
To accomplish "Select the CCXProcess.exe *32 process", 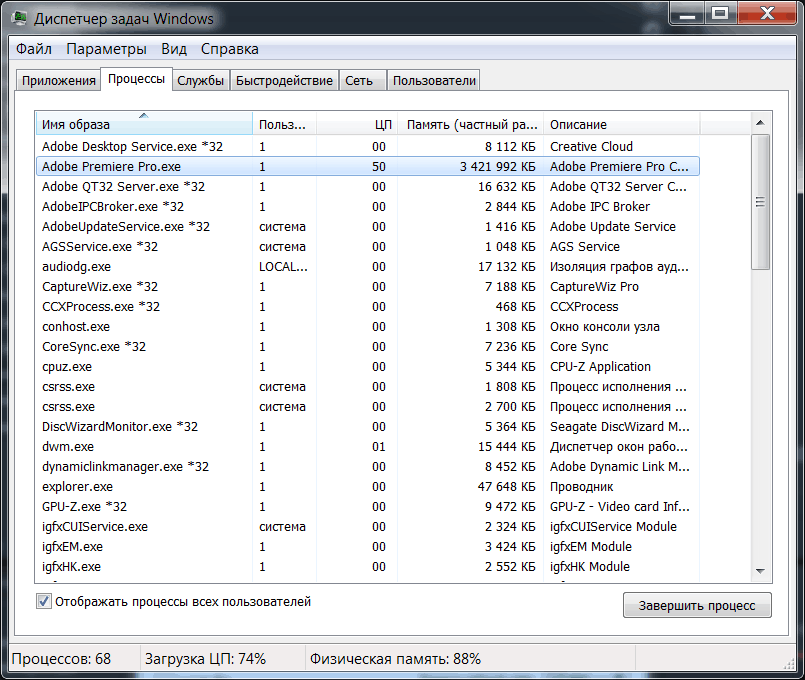I will (368, 307).
